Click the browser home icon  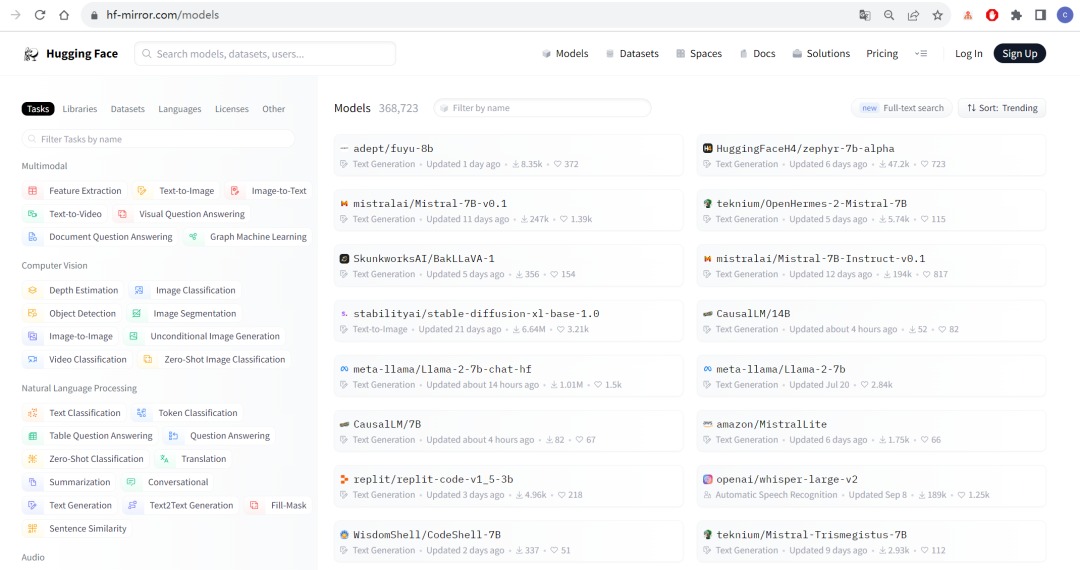64,15
